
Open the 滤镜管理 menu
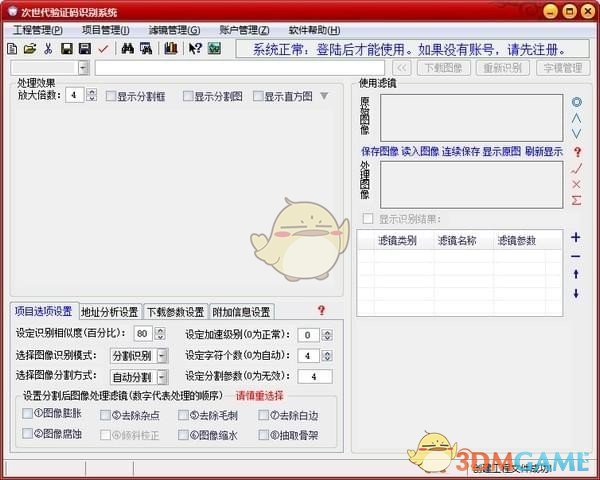click(x=173, y=30)
